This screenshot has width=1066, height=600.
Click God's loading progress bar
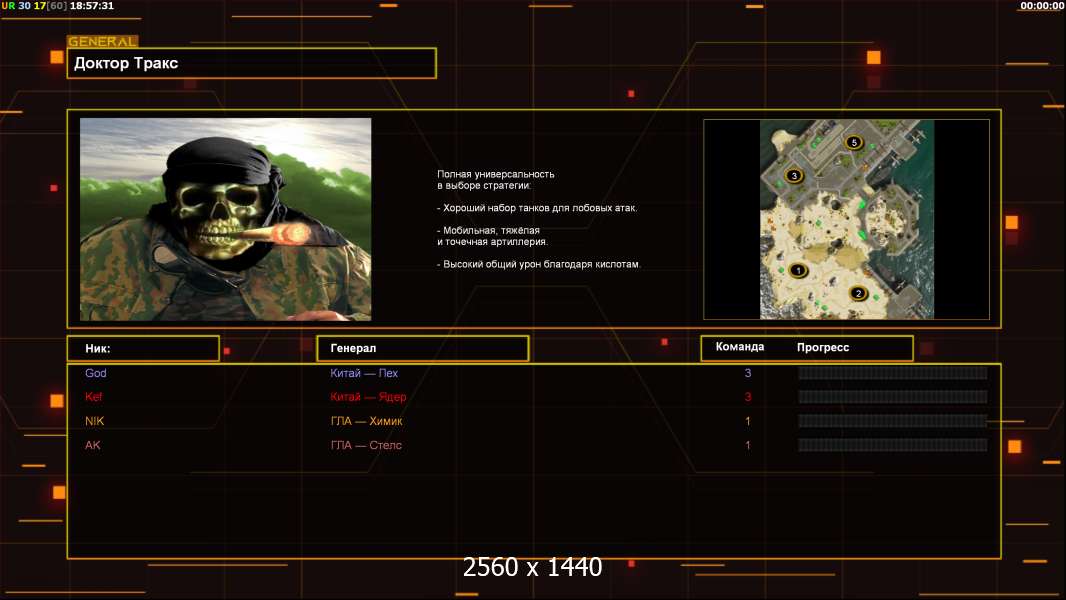[892, 373]
